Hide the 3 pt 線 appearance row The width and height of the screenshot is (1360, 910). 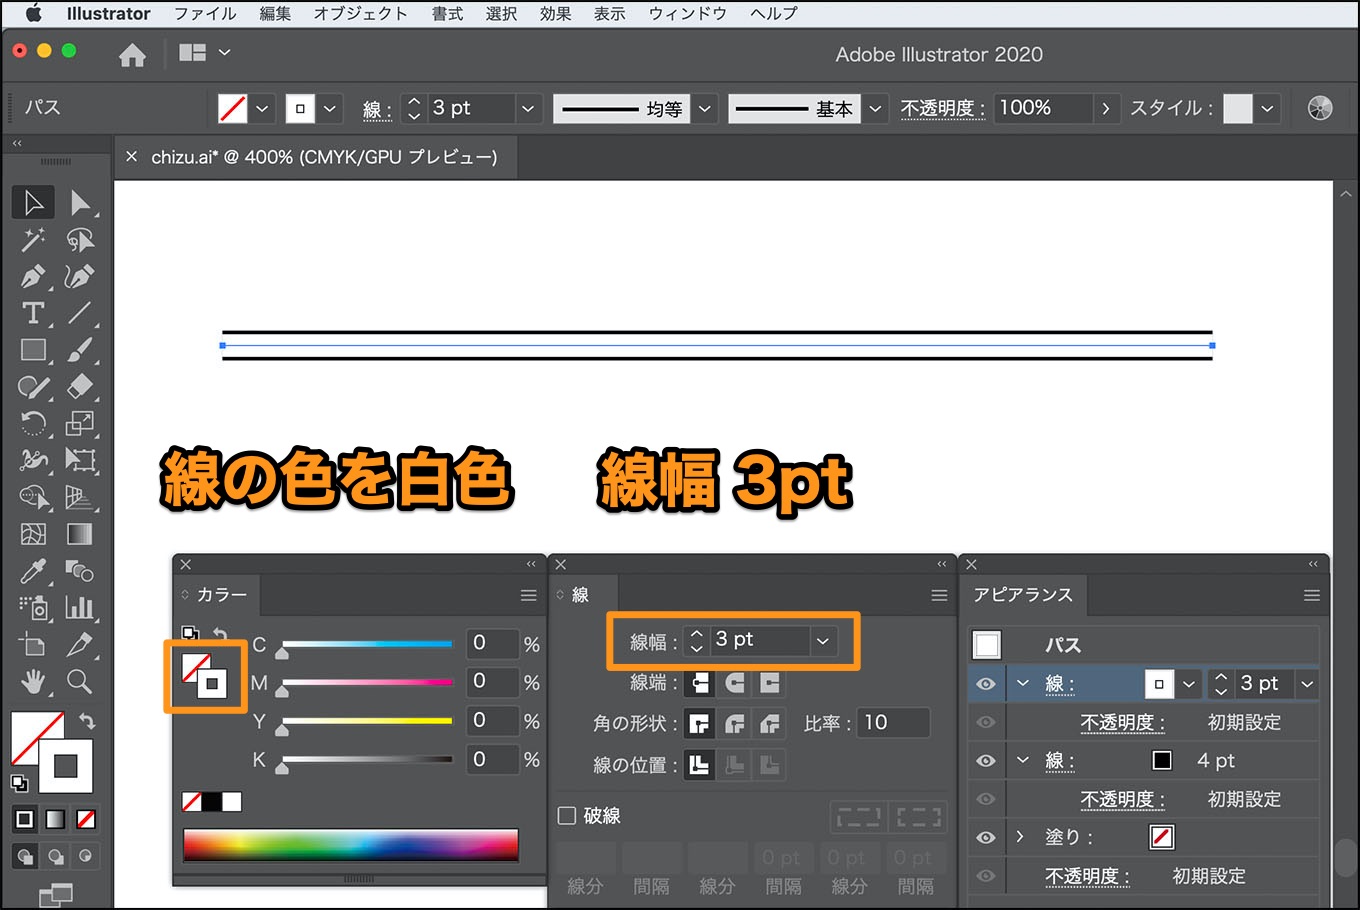click(986, 684)
